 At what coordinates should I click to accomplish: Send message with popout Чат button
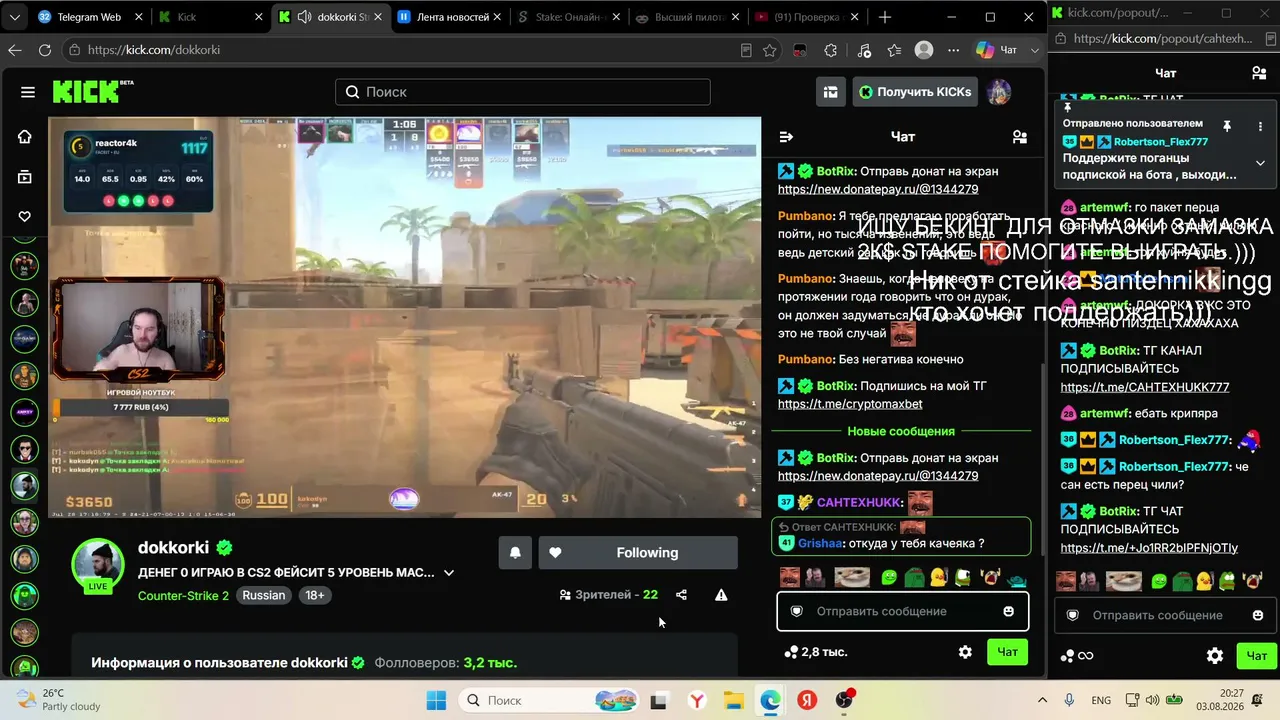(1258, 656)
